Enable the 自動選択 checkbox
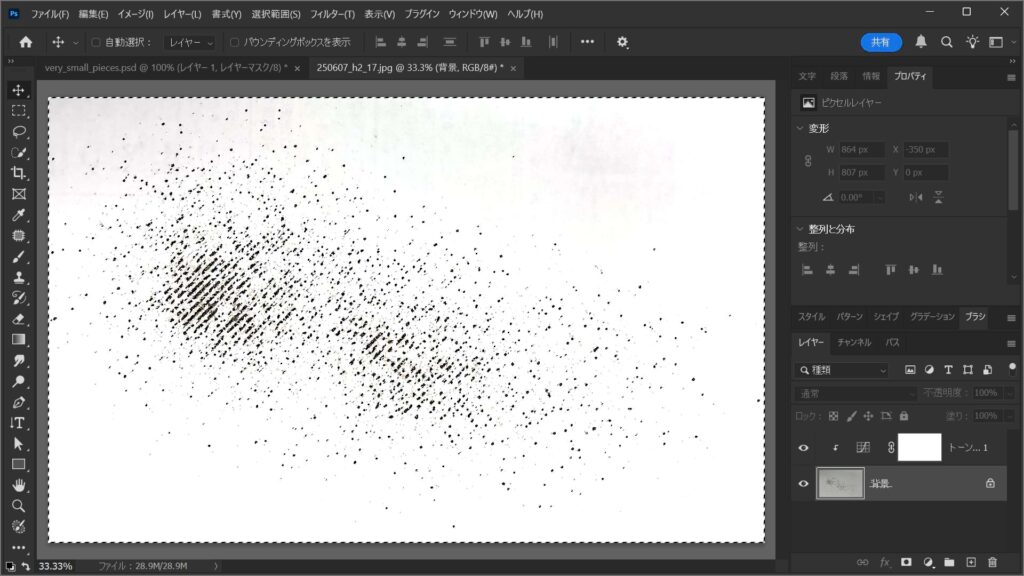 [x=96, y=42]
